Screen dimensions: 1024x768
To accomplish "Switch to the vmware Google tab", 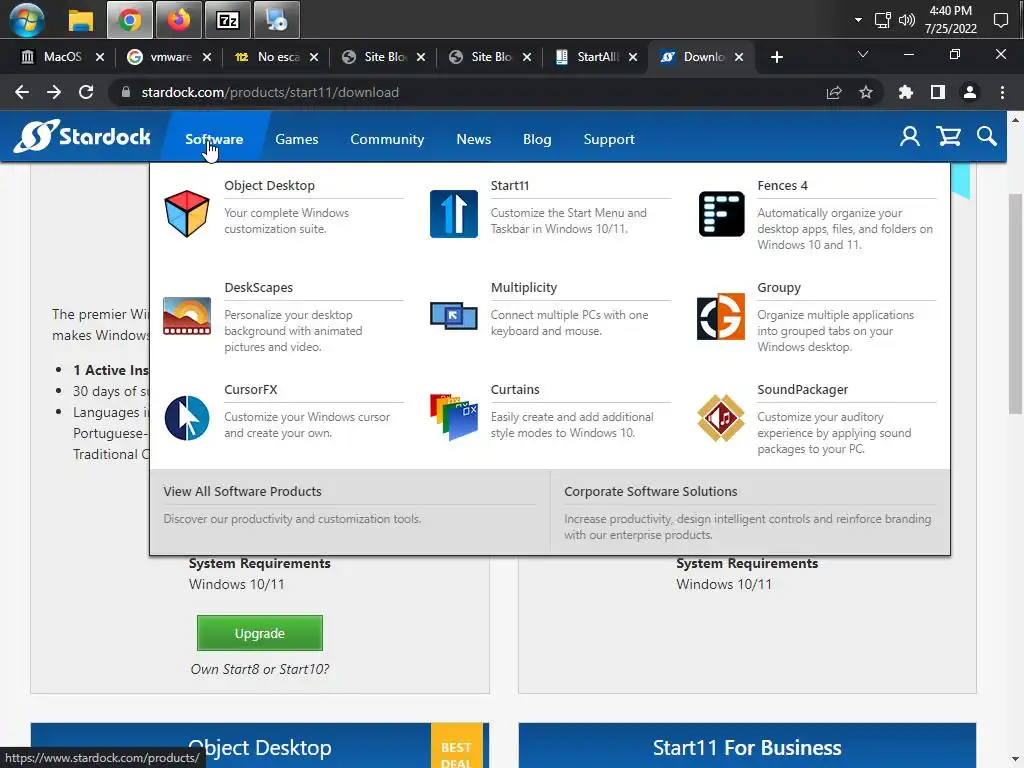I will [170, 57].
